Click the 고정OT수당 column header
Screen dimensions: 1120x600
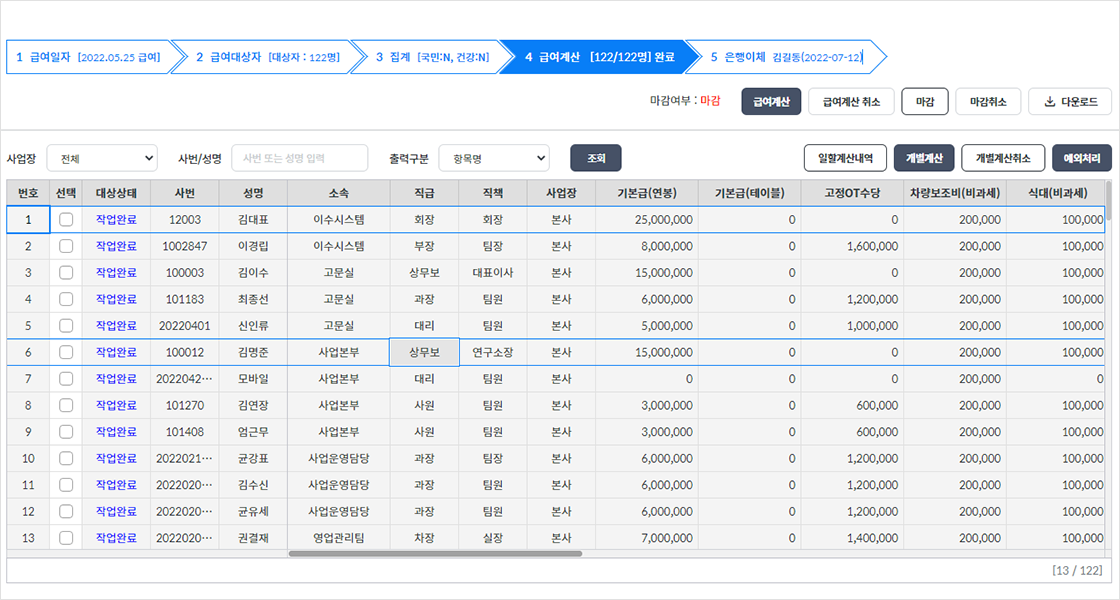[852, 193]
